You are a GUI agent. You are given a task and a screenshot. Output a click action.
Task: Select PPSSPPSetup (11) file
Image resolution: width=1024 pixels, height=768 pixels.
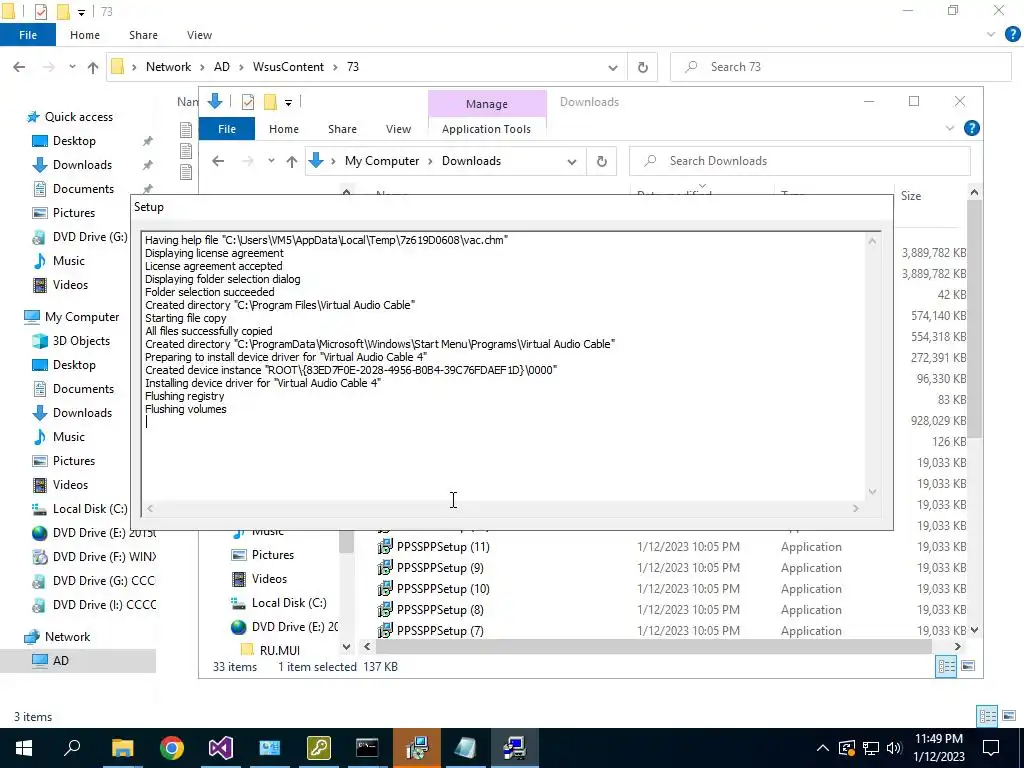[x=443, y=547]
